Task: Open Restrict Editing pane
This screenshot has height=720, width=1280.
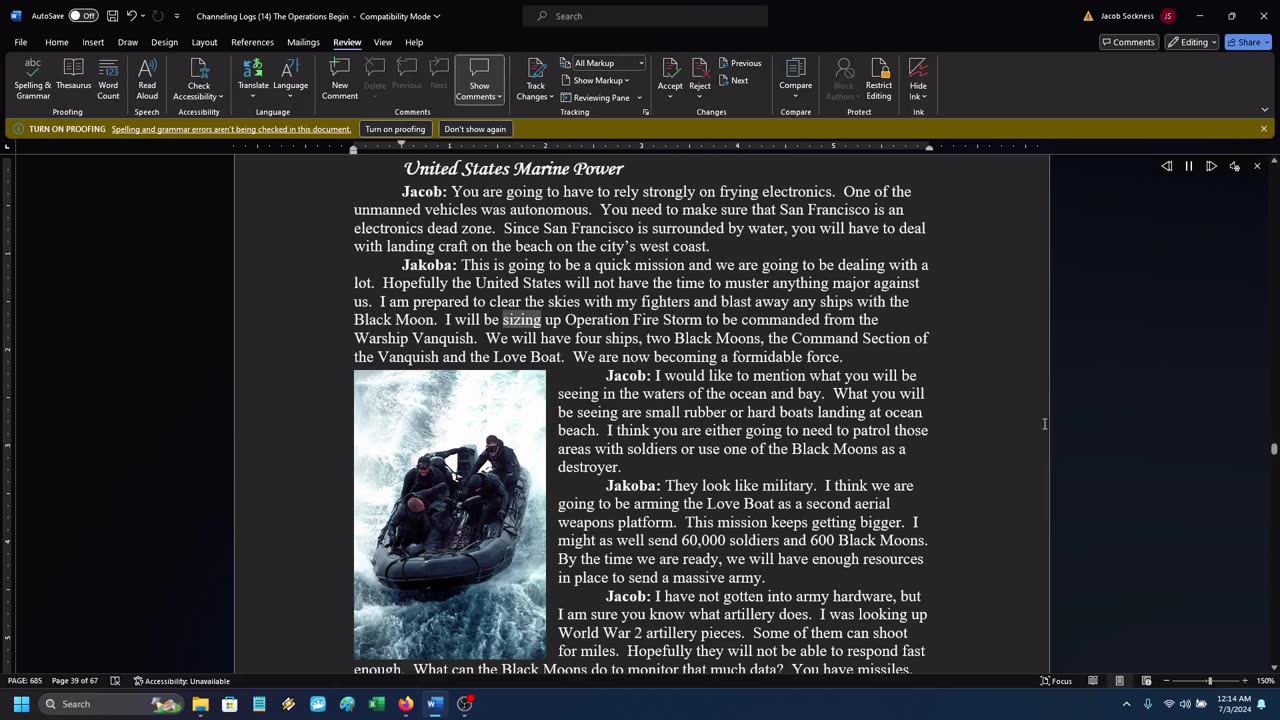Action: [879, 79]
